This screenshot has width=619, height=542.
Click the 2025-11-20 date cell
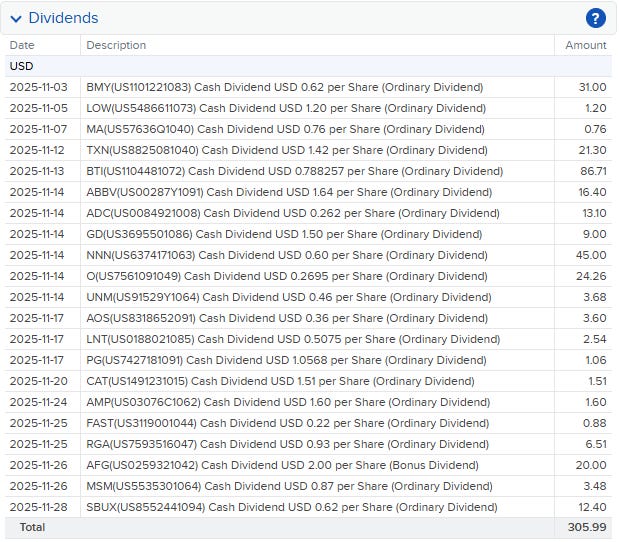coord(39,381)
